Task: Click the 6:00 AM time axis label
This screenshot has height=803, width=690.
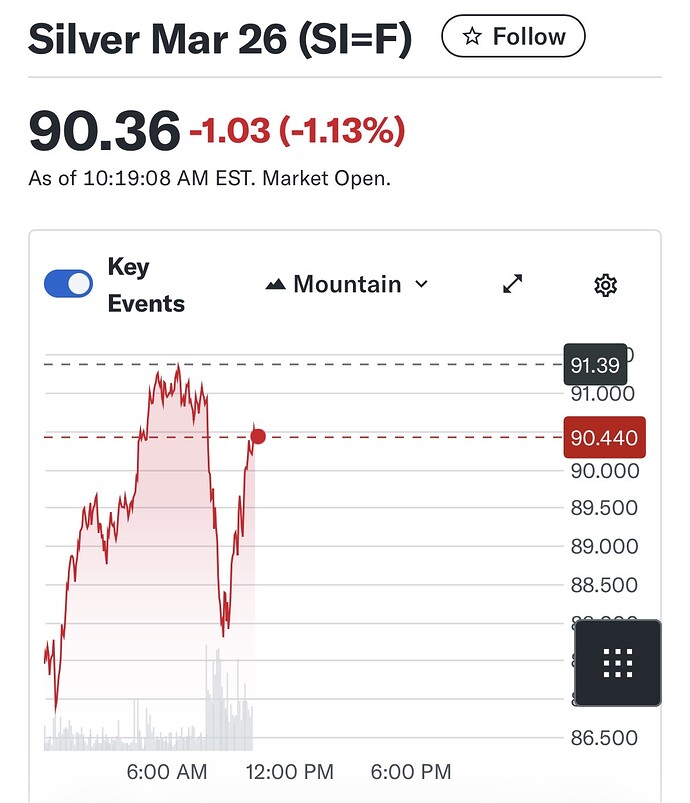Action: coord(168,772)
